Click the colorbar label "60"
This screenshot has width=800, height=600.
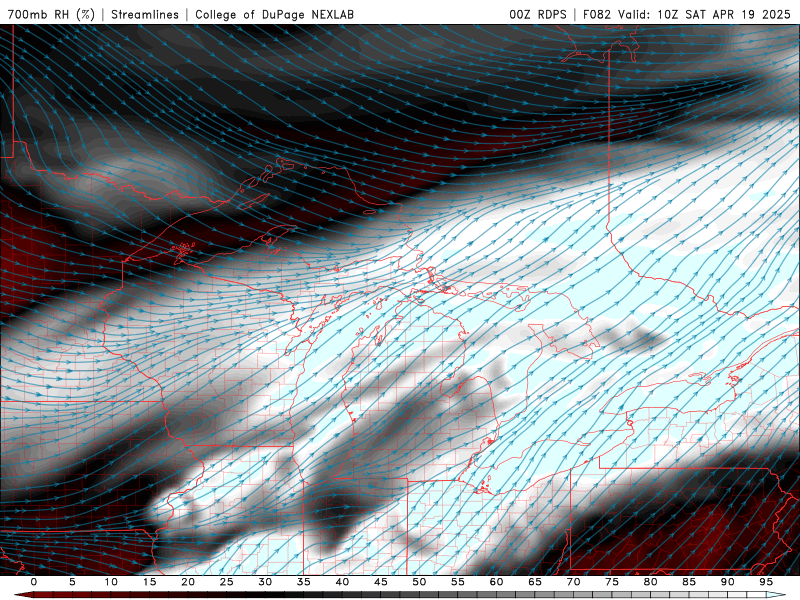(x=496, y=582)
